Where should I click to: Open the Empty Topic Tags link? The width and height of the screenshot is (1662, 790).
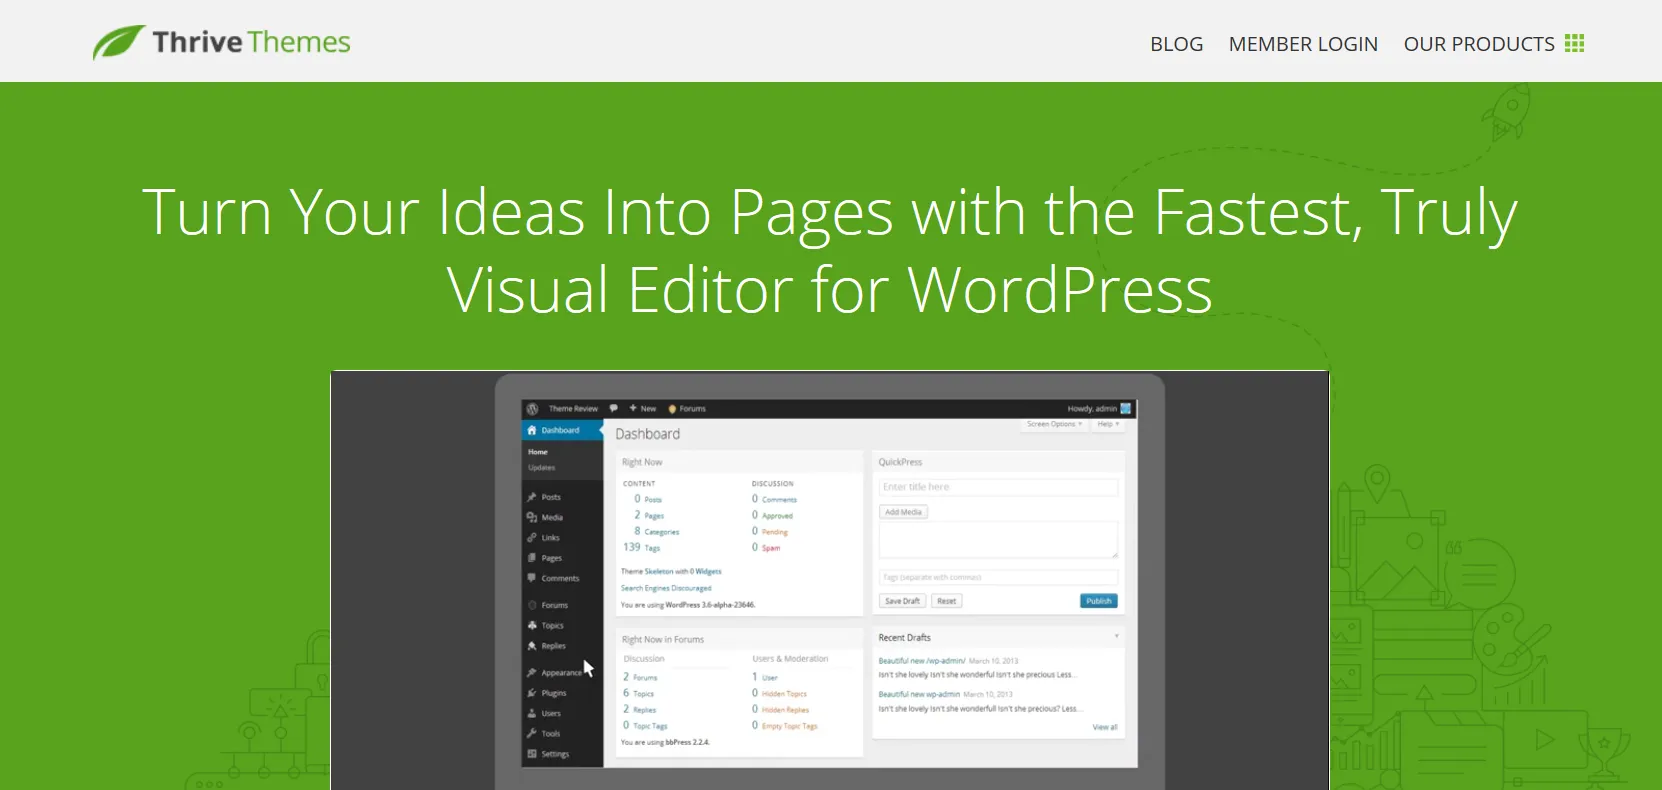[789, 726]
